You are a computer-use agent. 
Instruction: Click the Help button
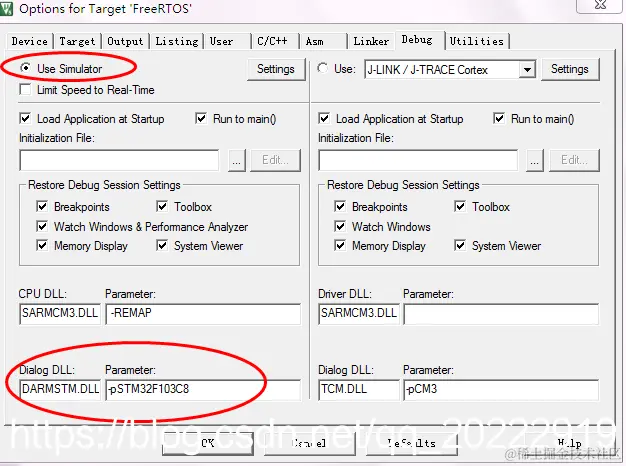(569, 443)
